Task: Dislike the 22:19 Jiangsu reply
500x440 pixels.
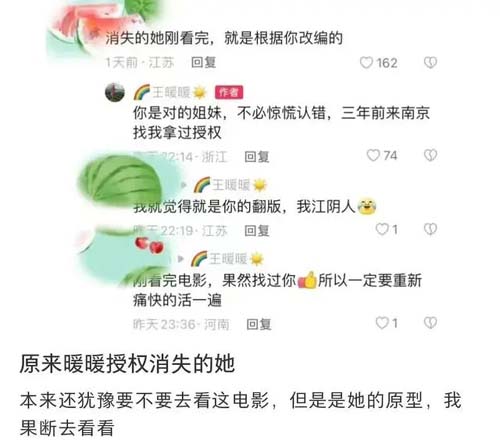Action: 430,229
